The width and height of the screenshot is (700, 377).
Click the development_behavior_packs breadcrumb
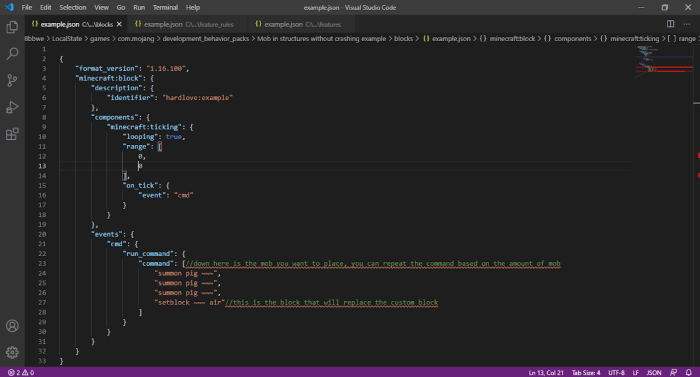point(205,38)
